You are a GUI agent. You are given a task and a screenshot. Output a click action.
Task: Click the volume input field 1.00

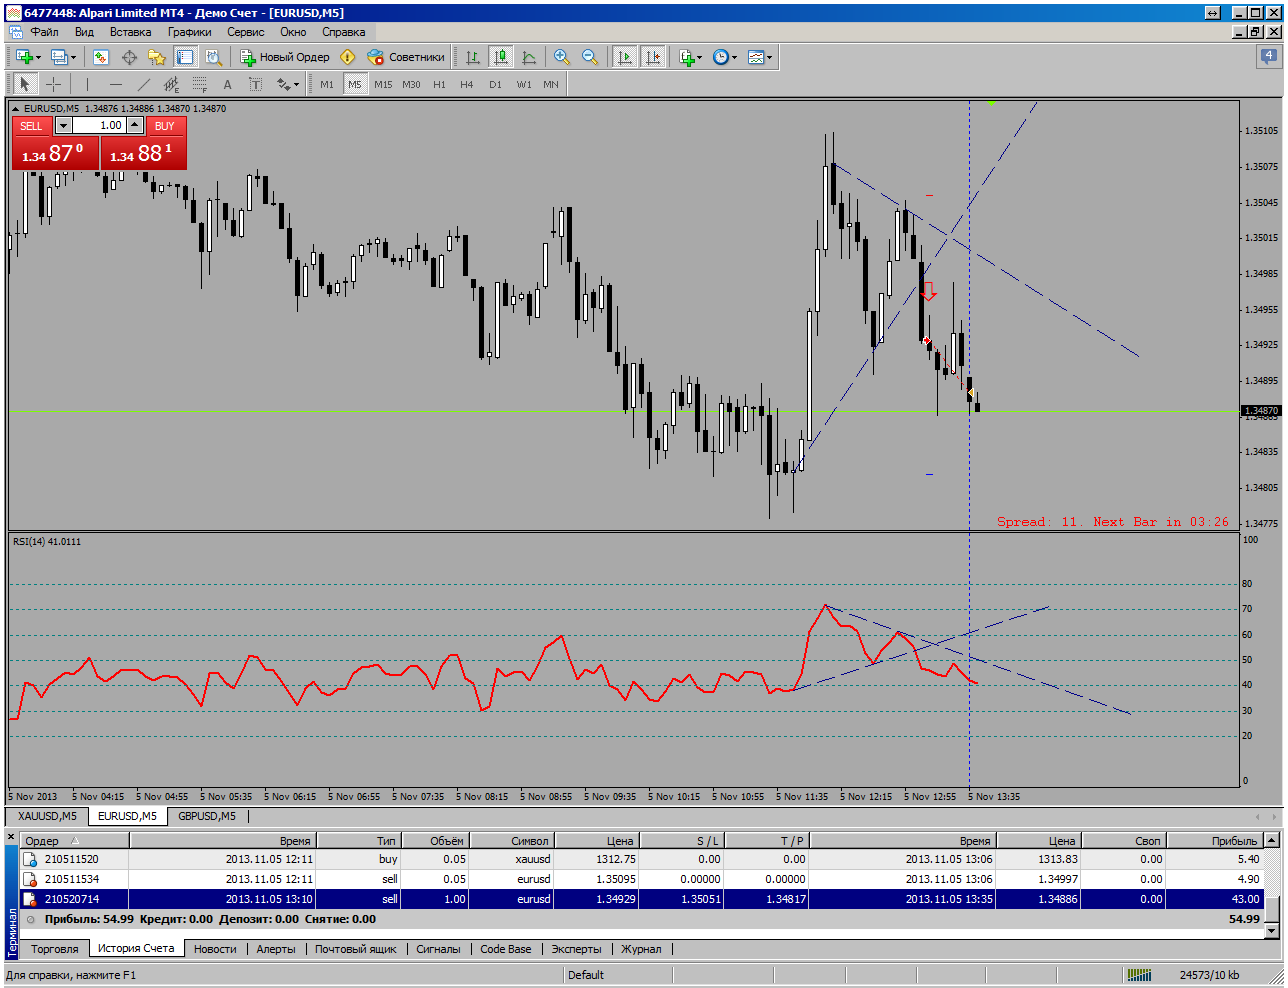[x=99, y=125]
